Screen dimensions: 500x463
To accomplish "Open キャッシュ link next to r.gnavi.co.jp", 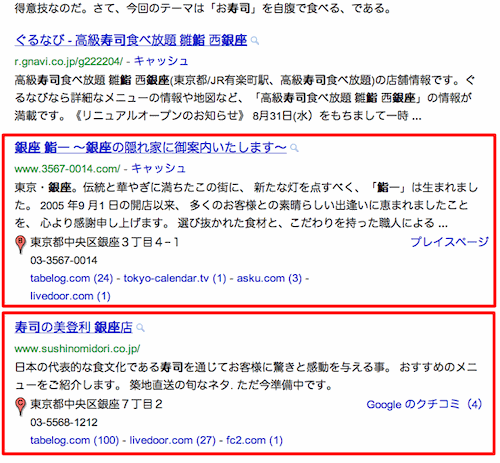I will coord(161,61).
